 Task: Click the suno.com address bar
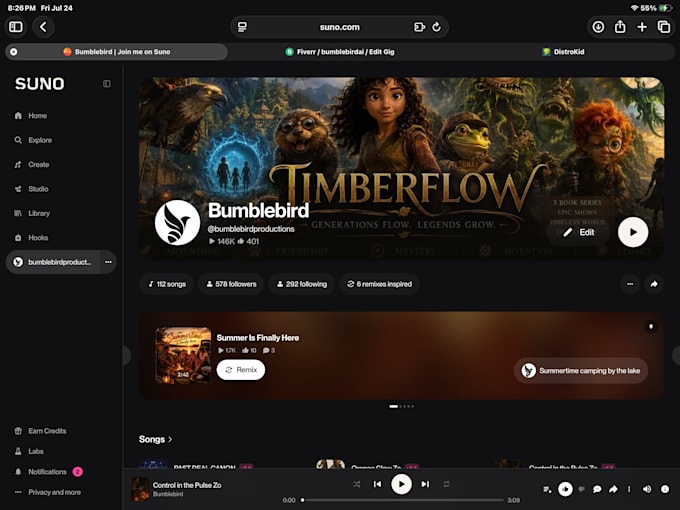tap(340, 27)
